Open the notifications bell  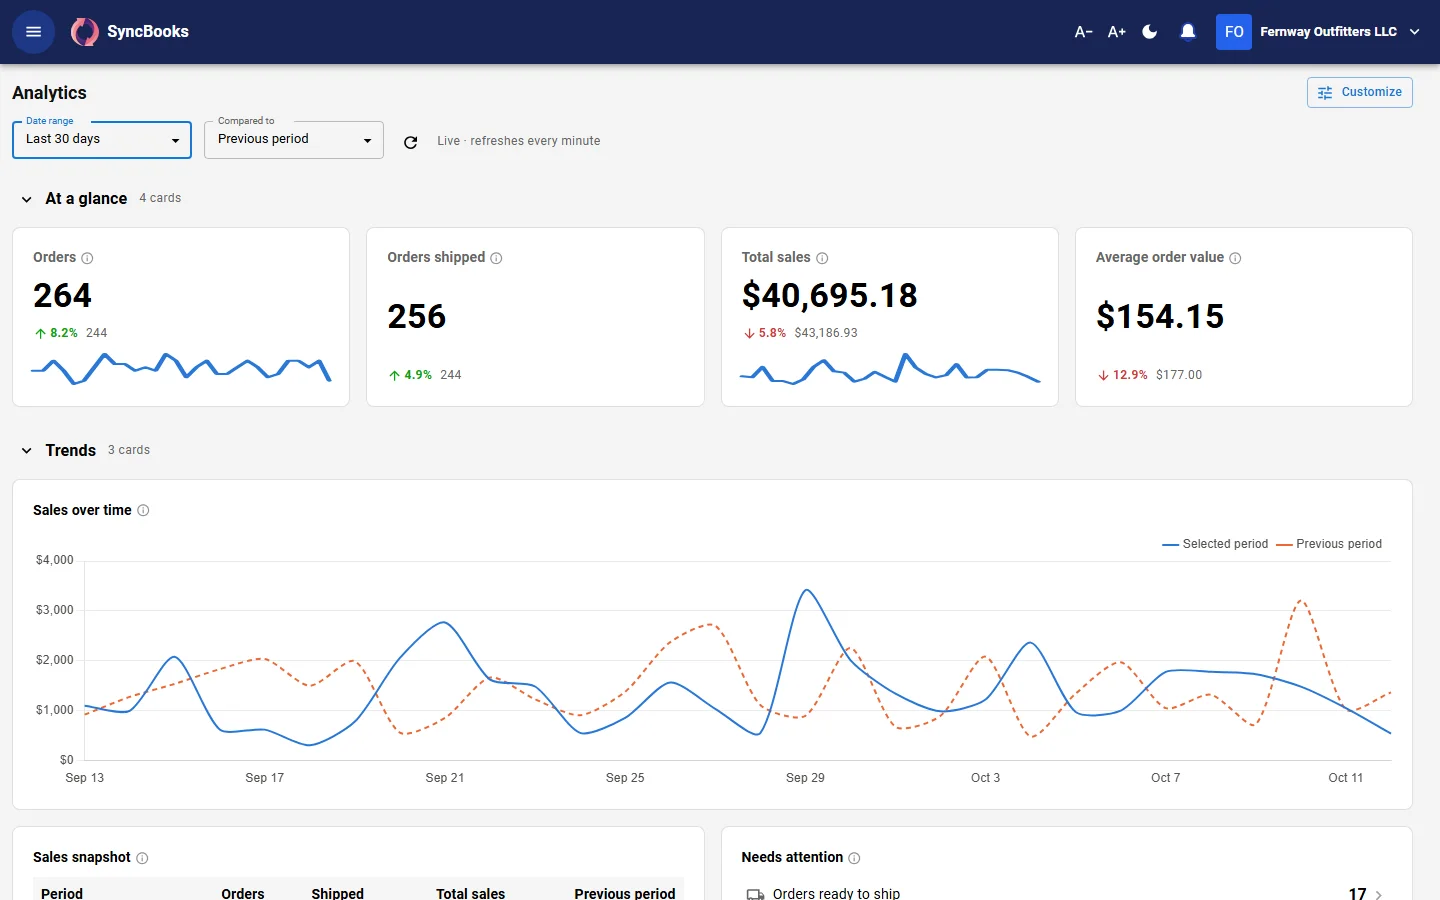(1188, 32)
